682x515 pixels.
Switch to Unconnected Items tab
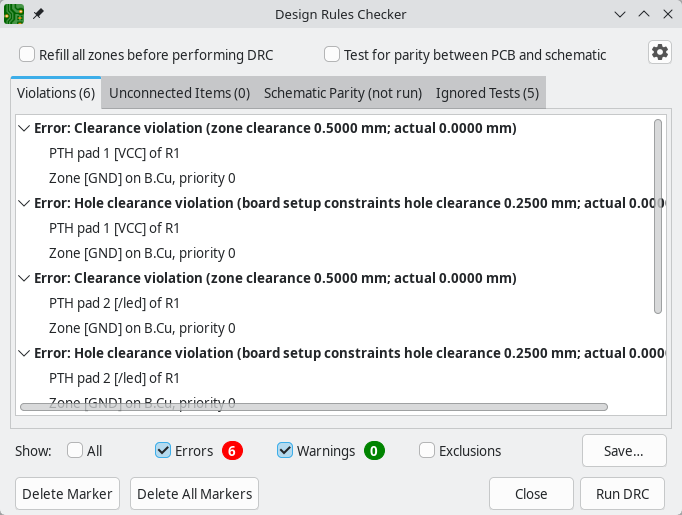(179, 93)
